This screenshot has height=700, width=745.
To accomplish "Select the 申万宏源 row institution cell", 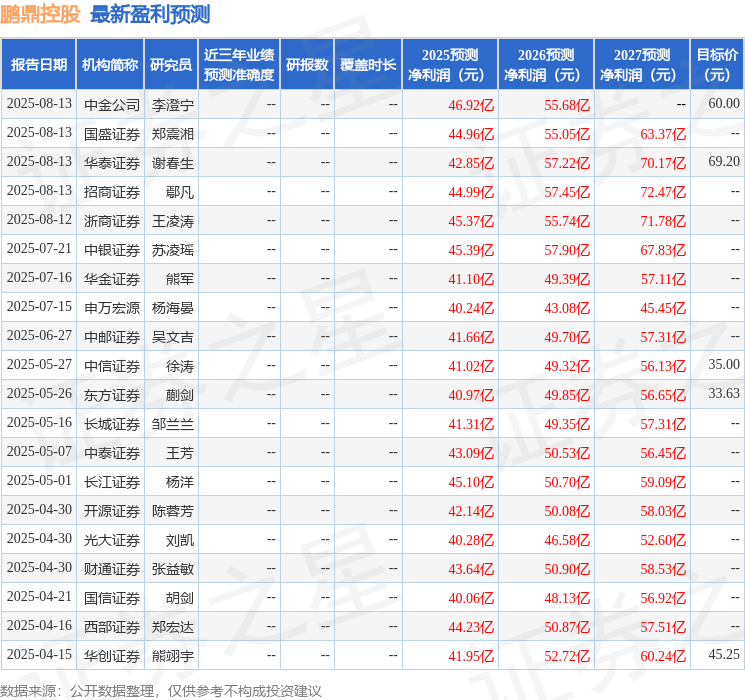I will click(x=111, y=307).
